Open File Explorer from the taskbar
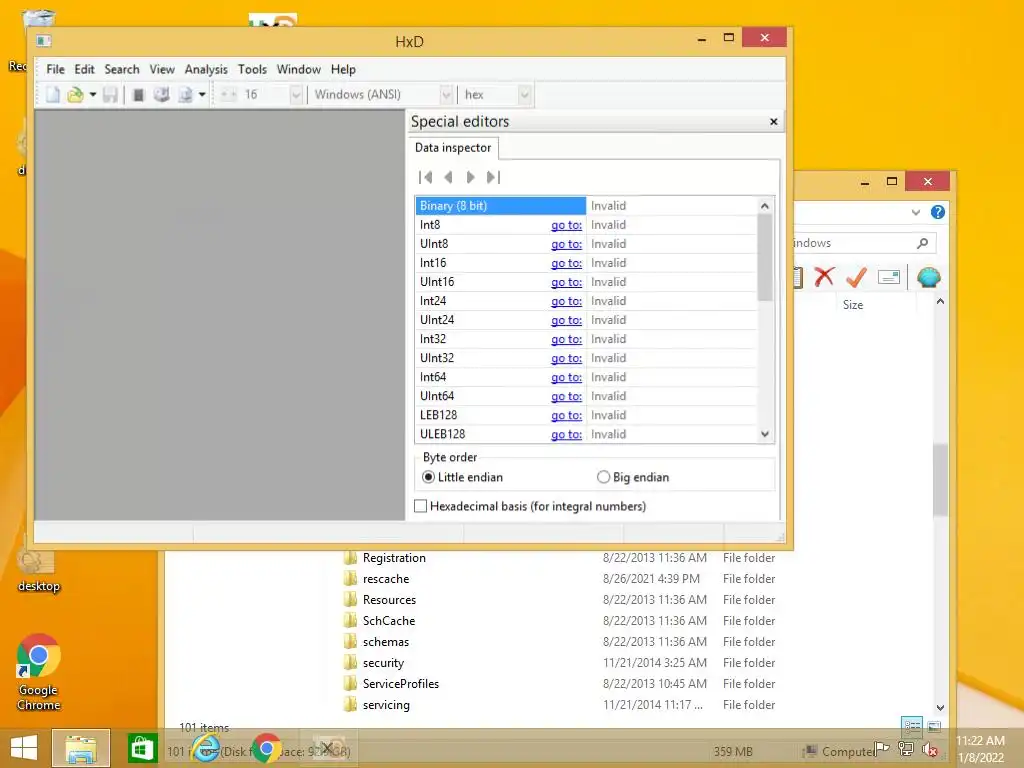The width and height of the screenshot is (1024, 768). (x=81, y=748)
